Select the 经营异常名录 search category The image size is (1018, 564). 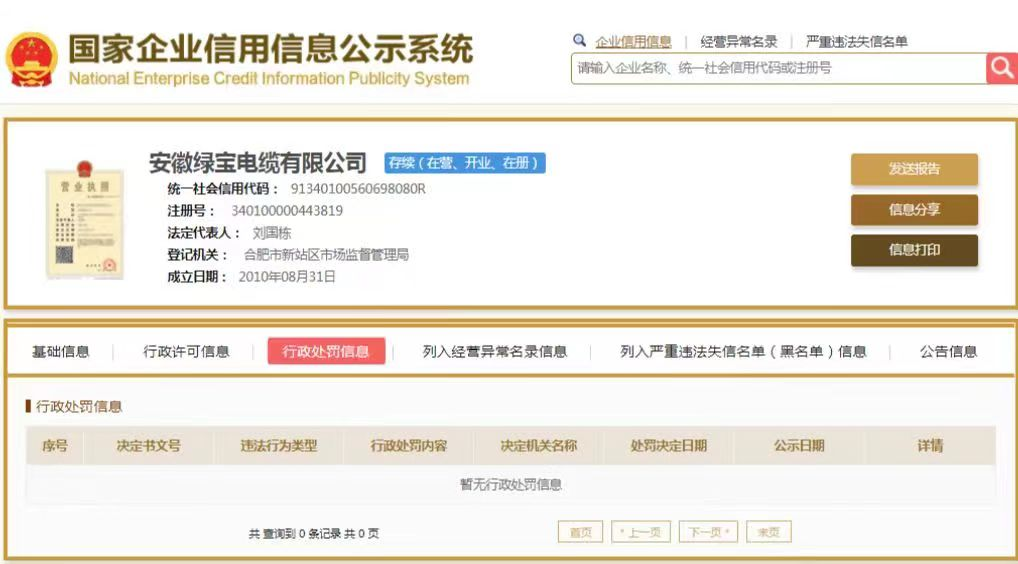[x=739, y=42]
